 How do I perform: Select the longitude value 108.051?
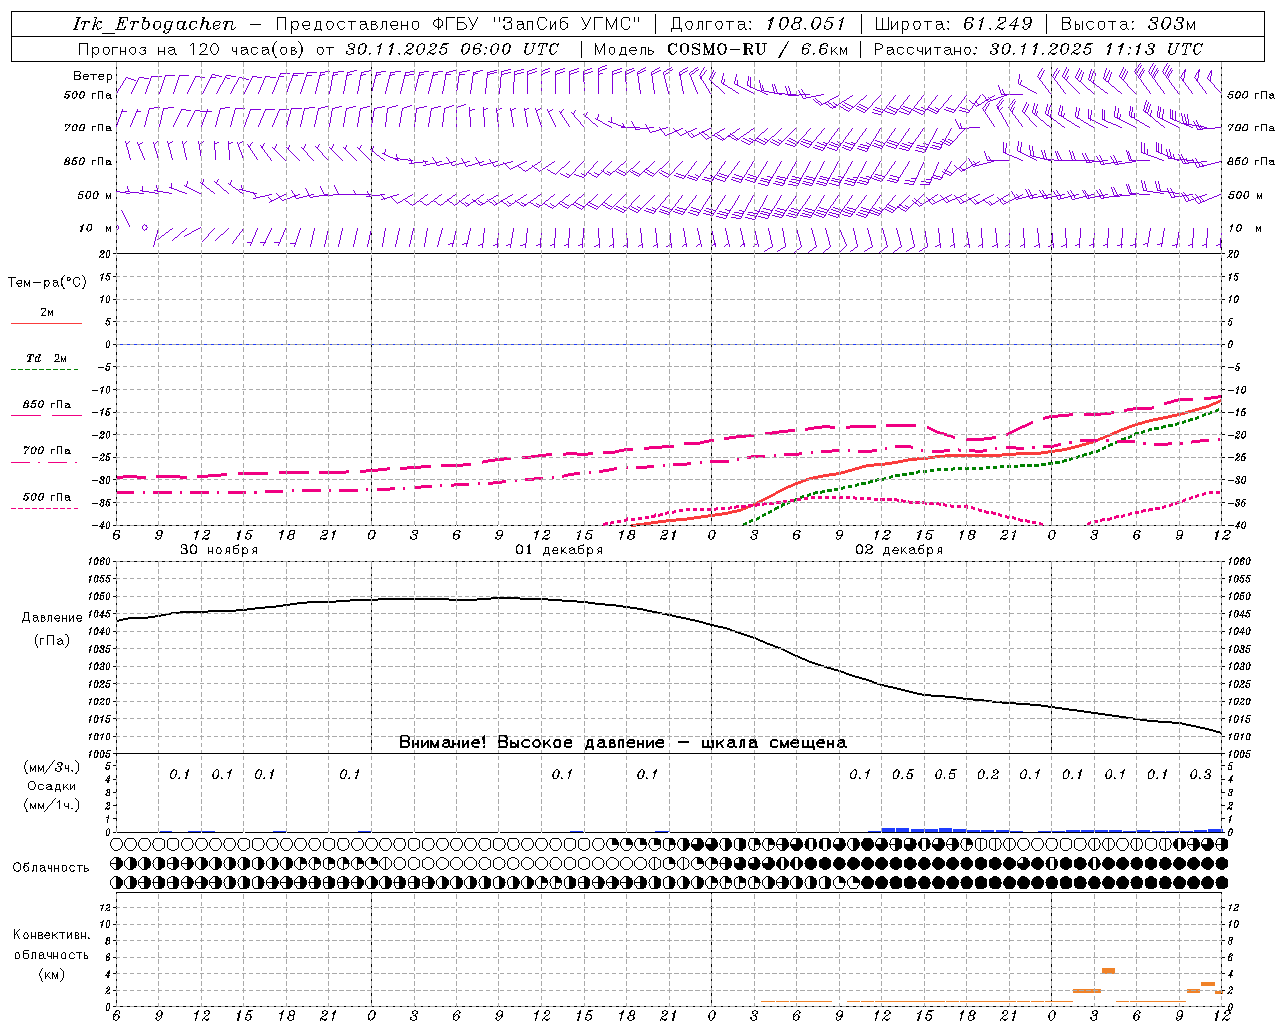coord(806,24)
